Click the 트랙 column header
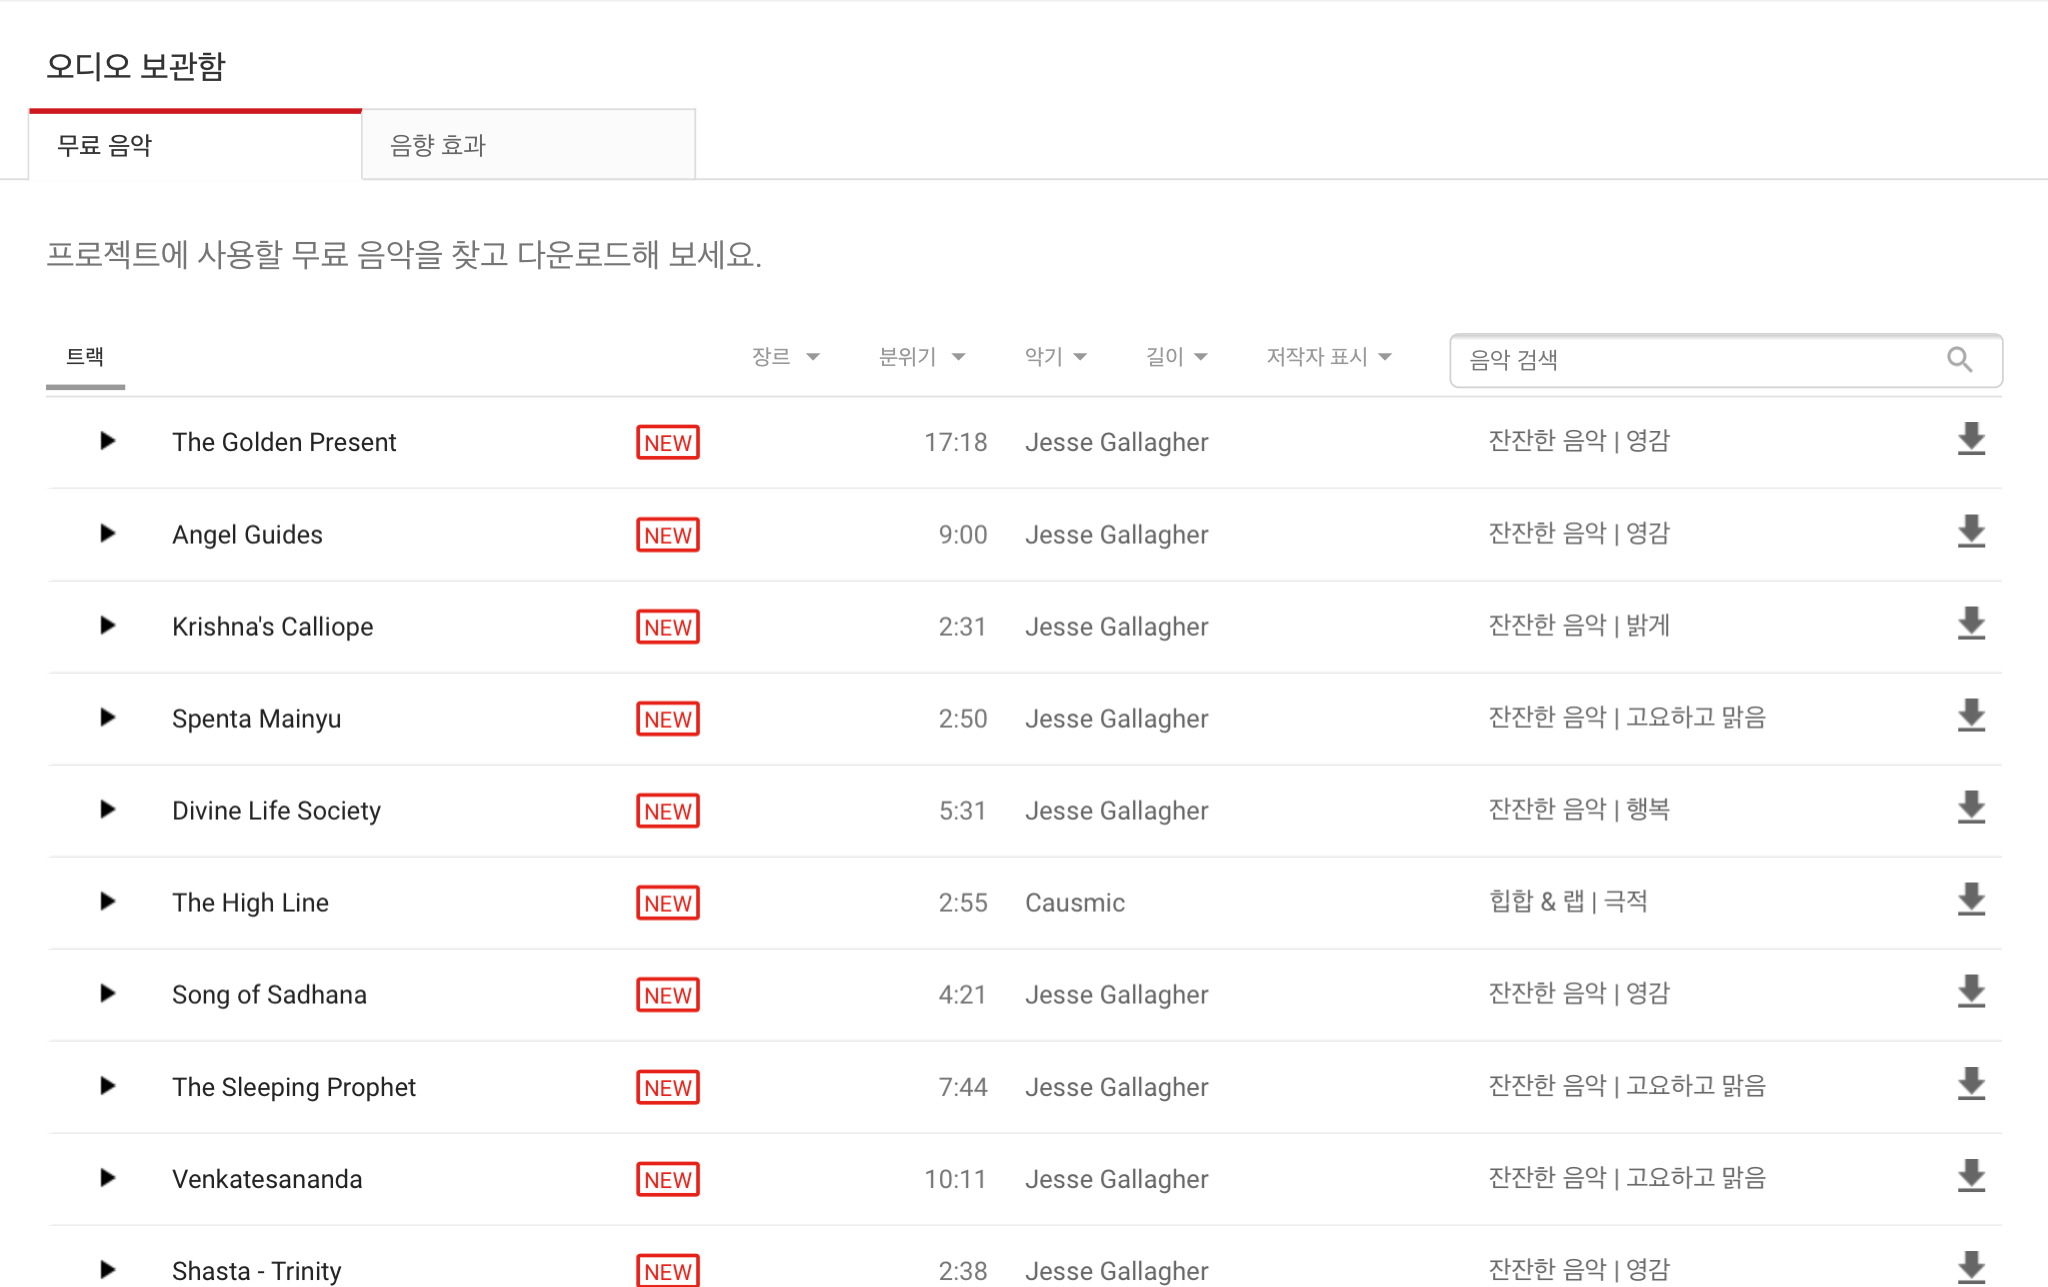 click(85, 357)
